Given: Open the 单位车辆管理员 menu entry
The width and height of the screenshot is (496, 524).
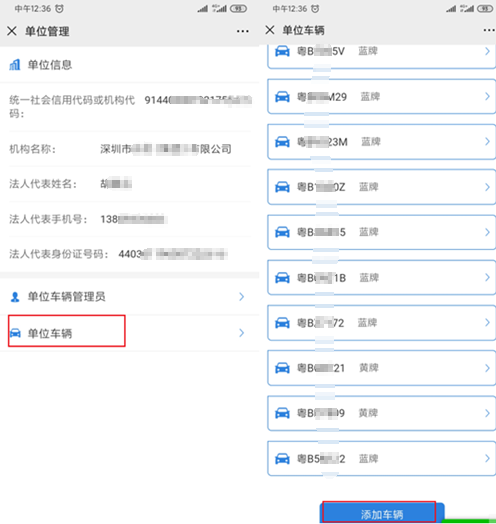Looking at the screenshot, I should click(130, 297).
